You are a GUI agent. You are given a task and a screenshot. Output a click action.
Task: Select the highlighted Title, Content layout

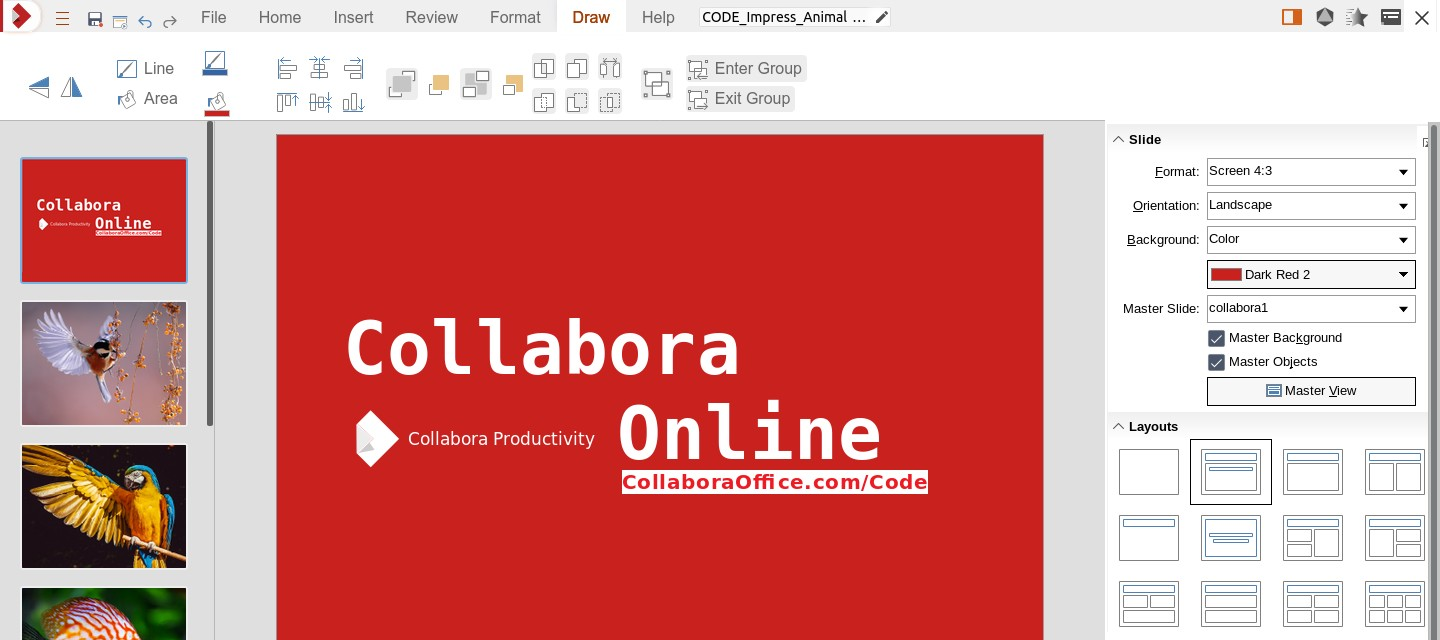1231,472
